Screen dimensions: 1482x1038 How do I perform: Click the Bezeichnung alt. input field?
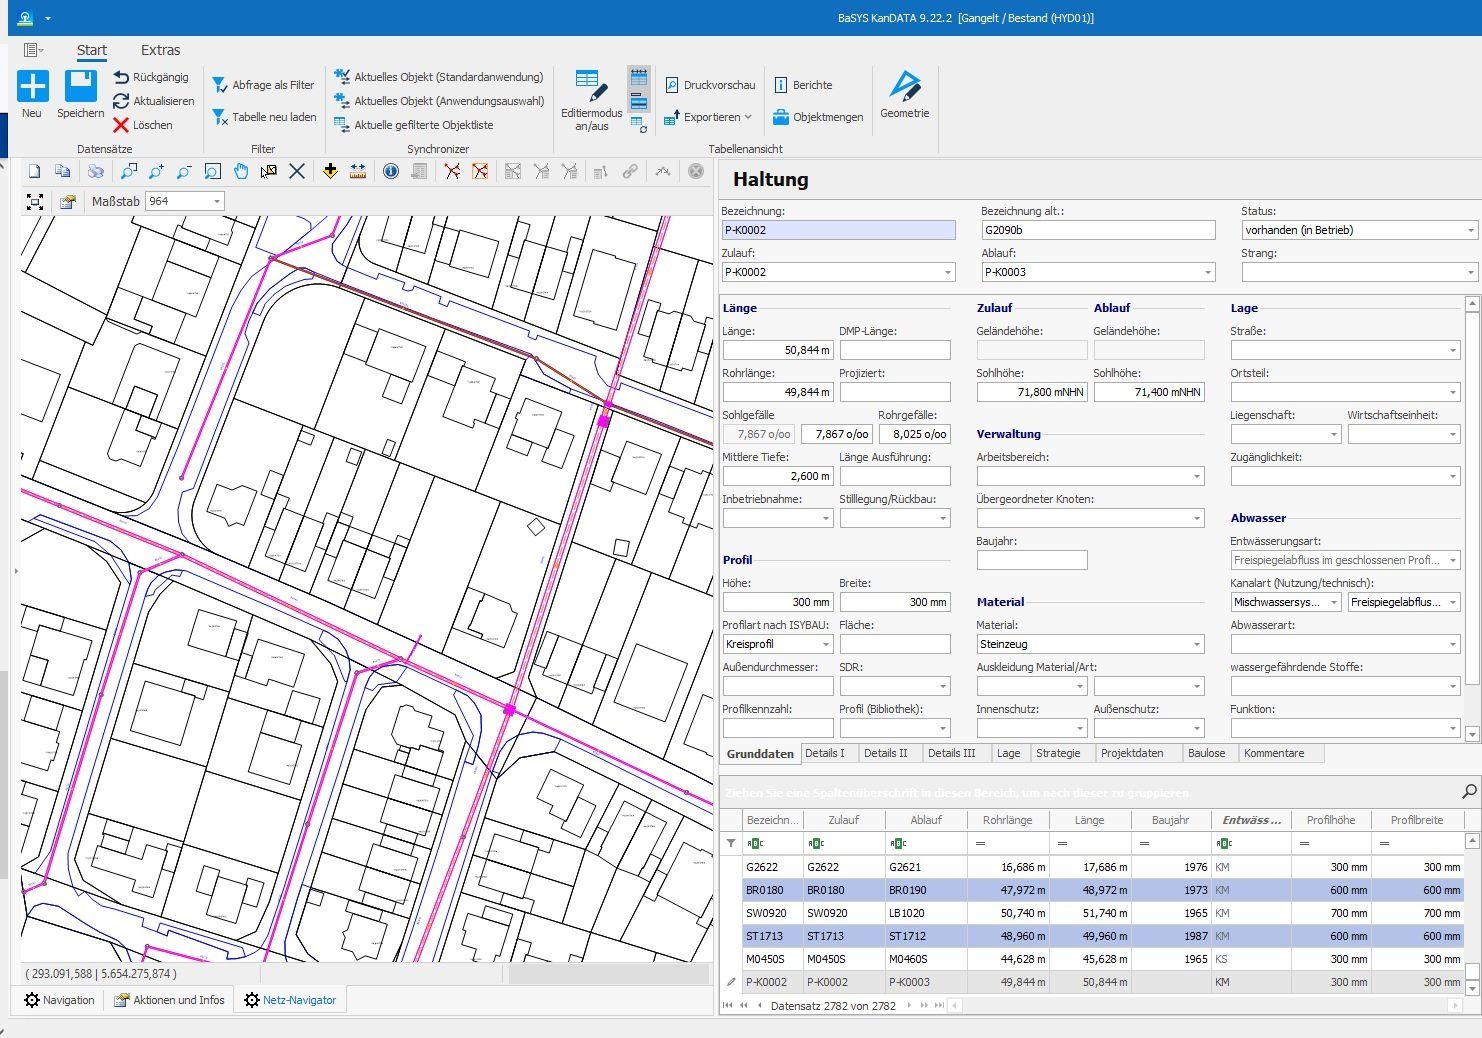coord(1097,230)
